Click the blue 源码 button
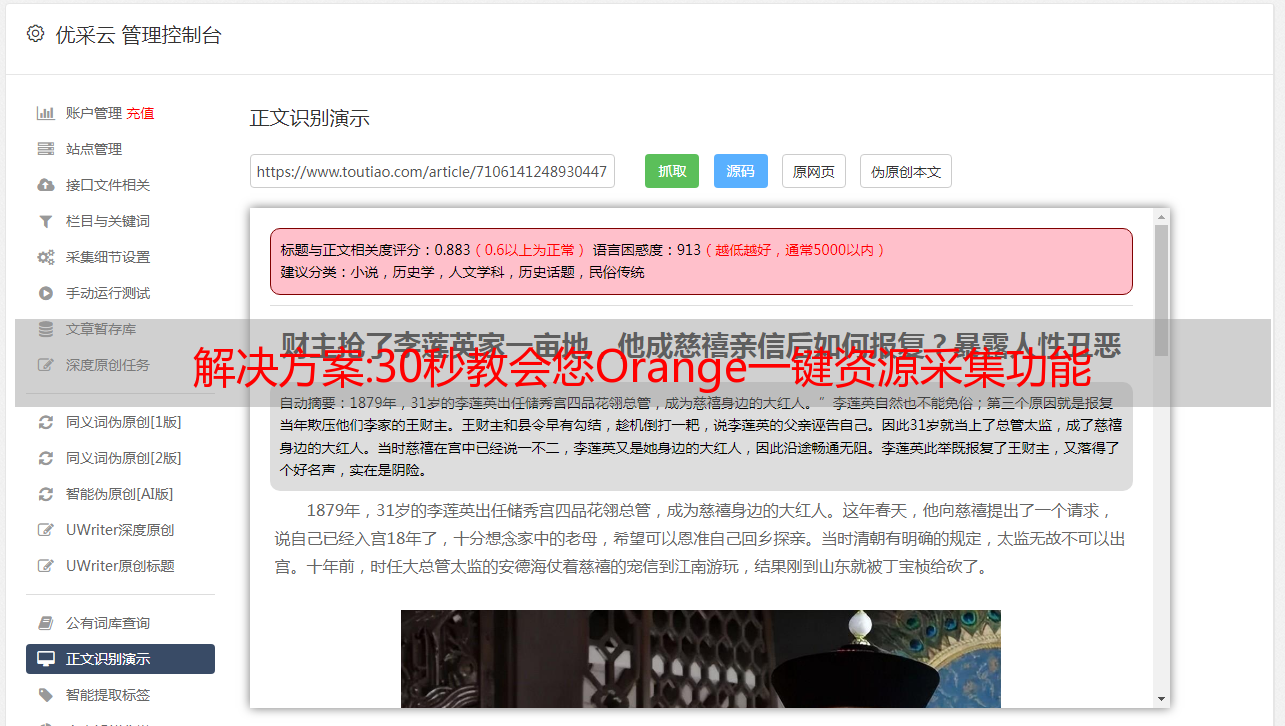This screenshot has width=1285, height=726. pos(740,171)
